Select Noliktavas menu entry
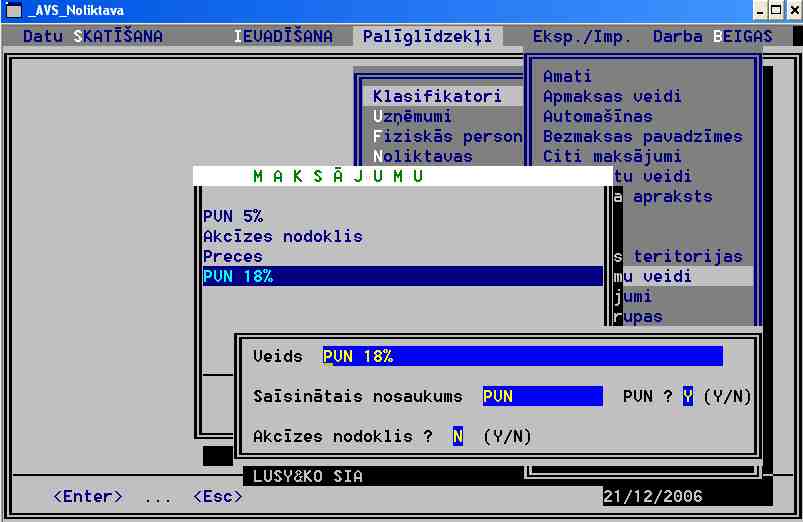Image resolution: width=803 pixels, height=522 pixels. [x=422, y=156]
